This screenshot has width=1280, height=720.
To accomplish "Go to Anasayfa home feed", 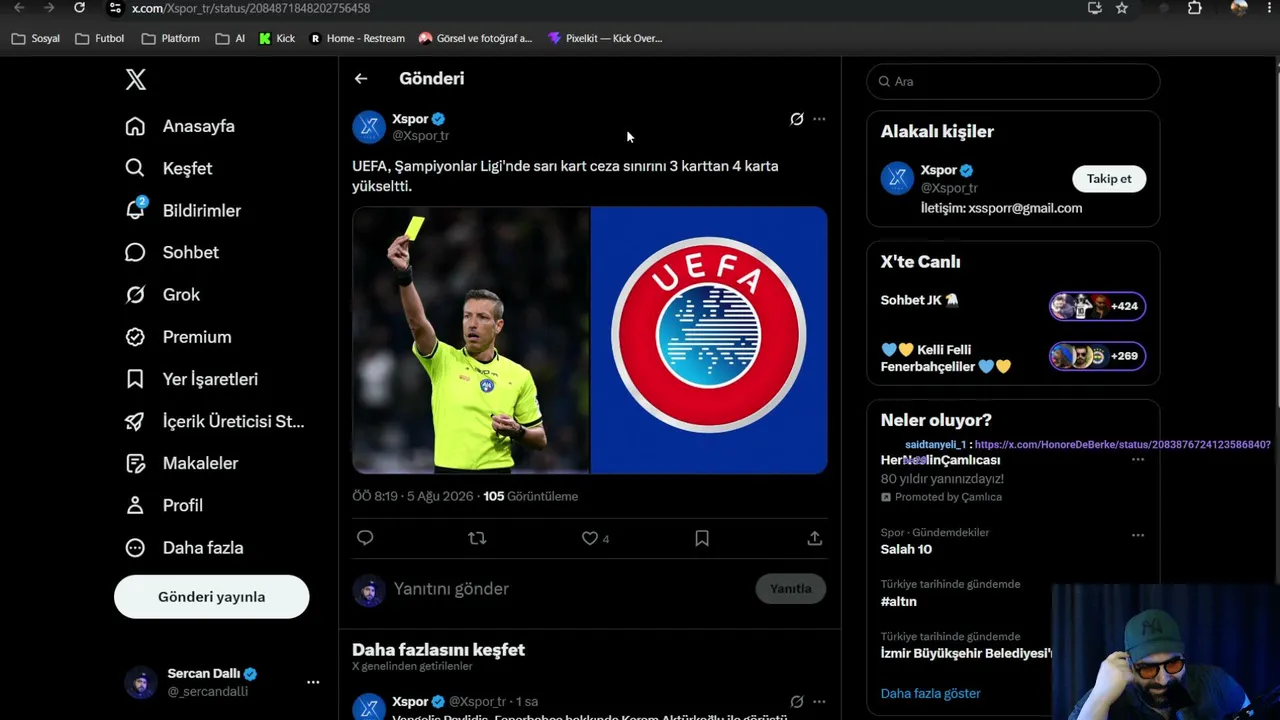I will pos(180,126).
